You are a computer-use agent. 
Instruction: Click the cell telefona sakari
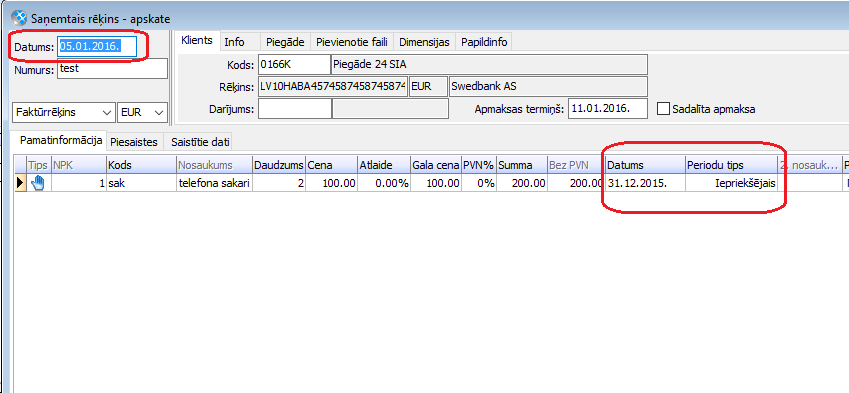pos(214,184)
